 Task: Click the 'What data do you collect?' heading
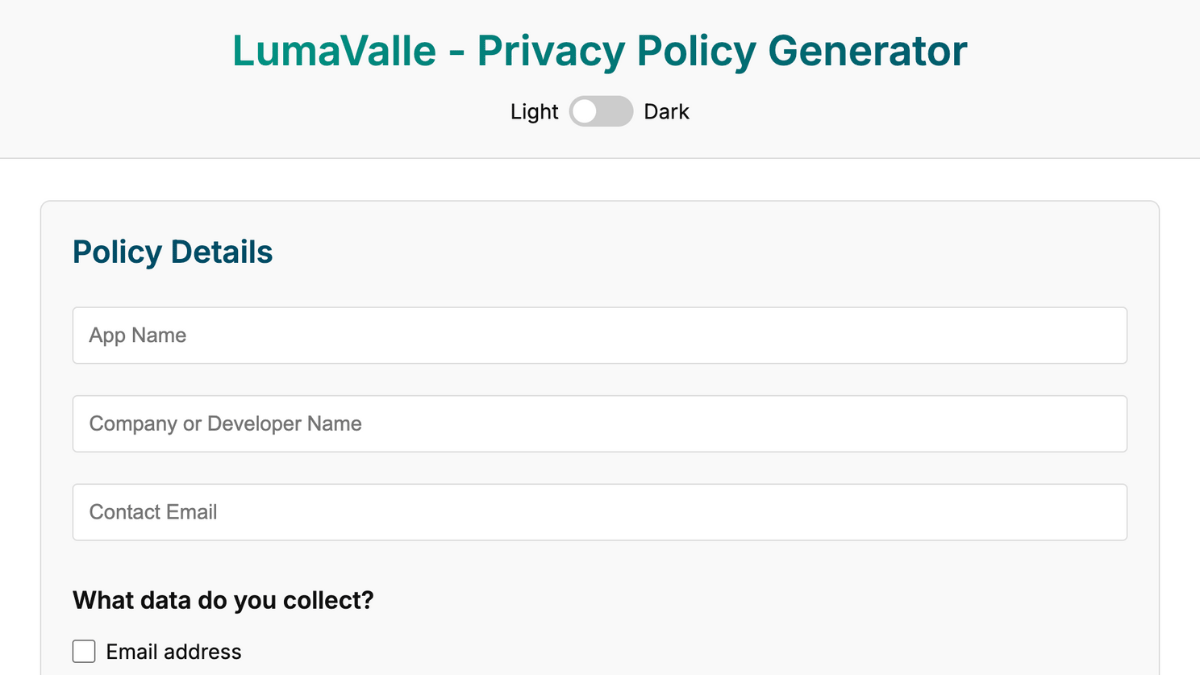pos(223,600)
